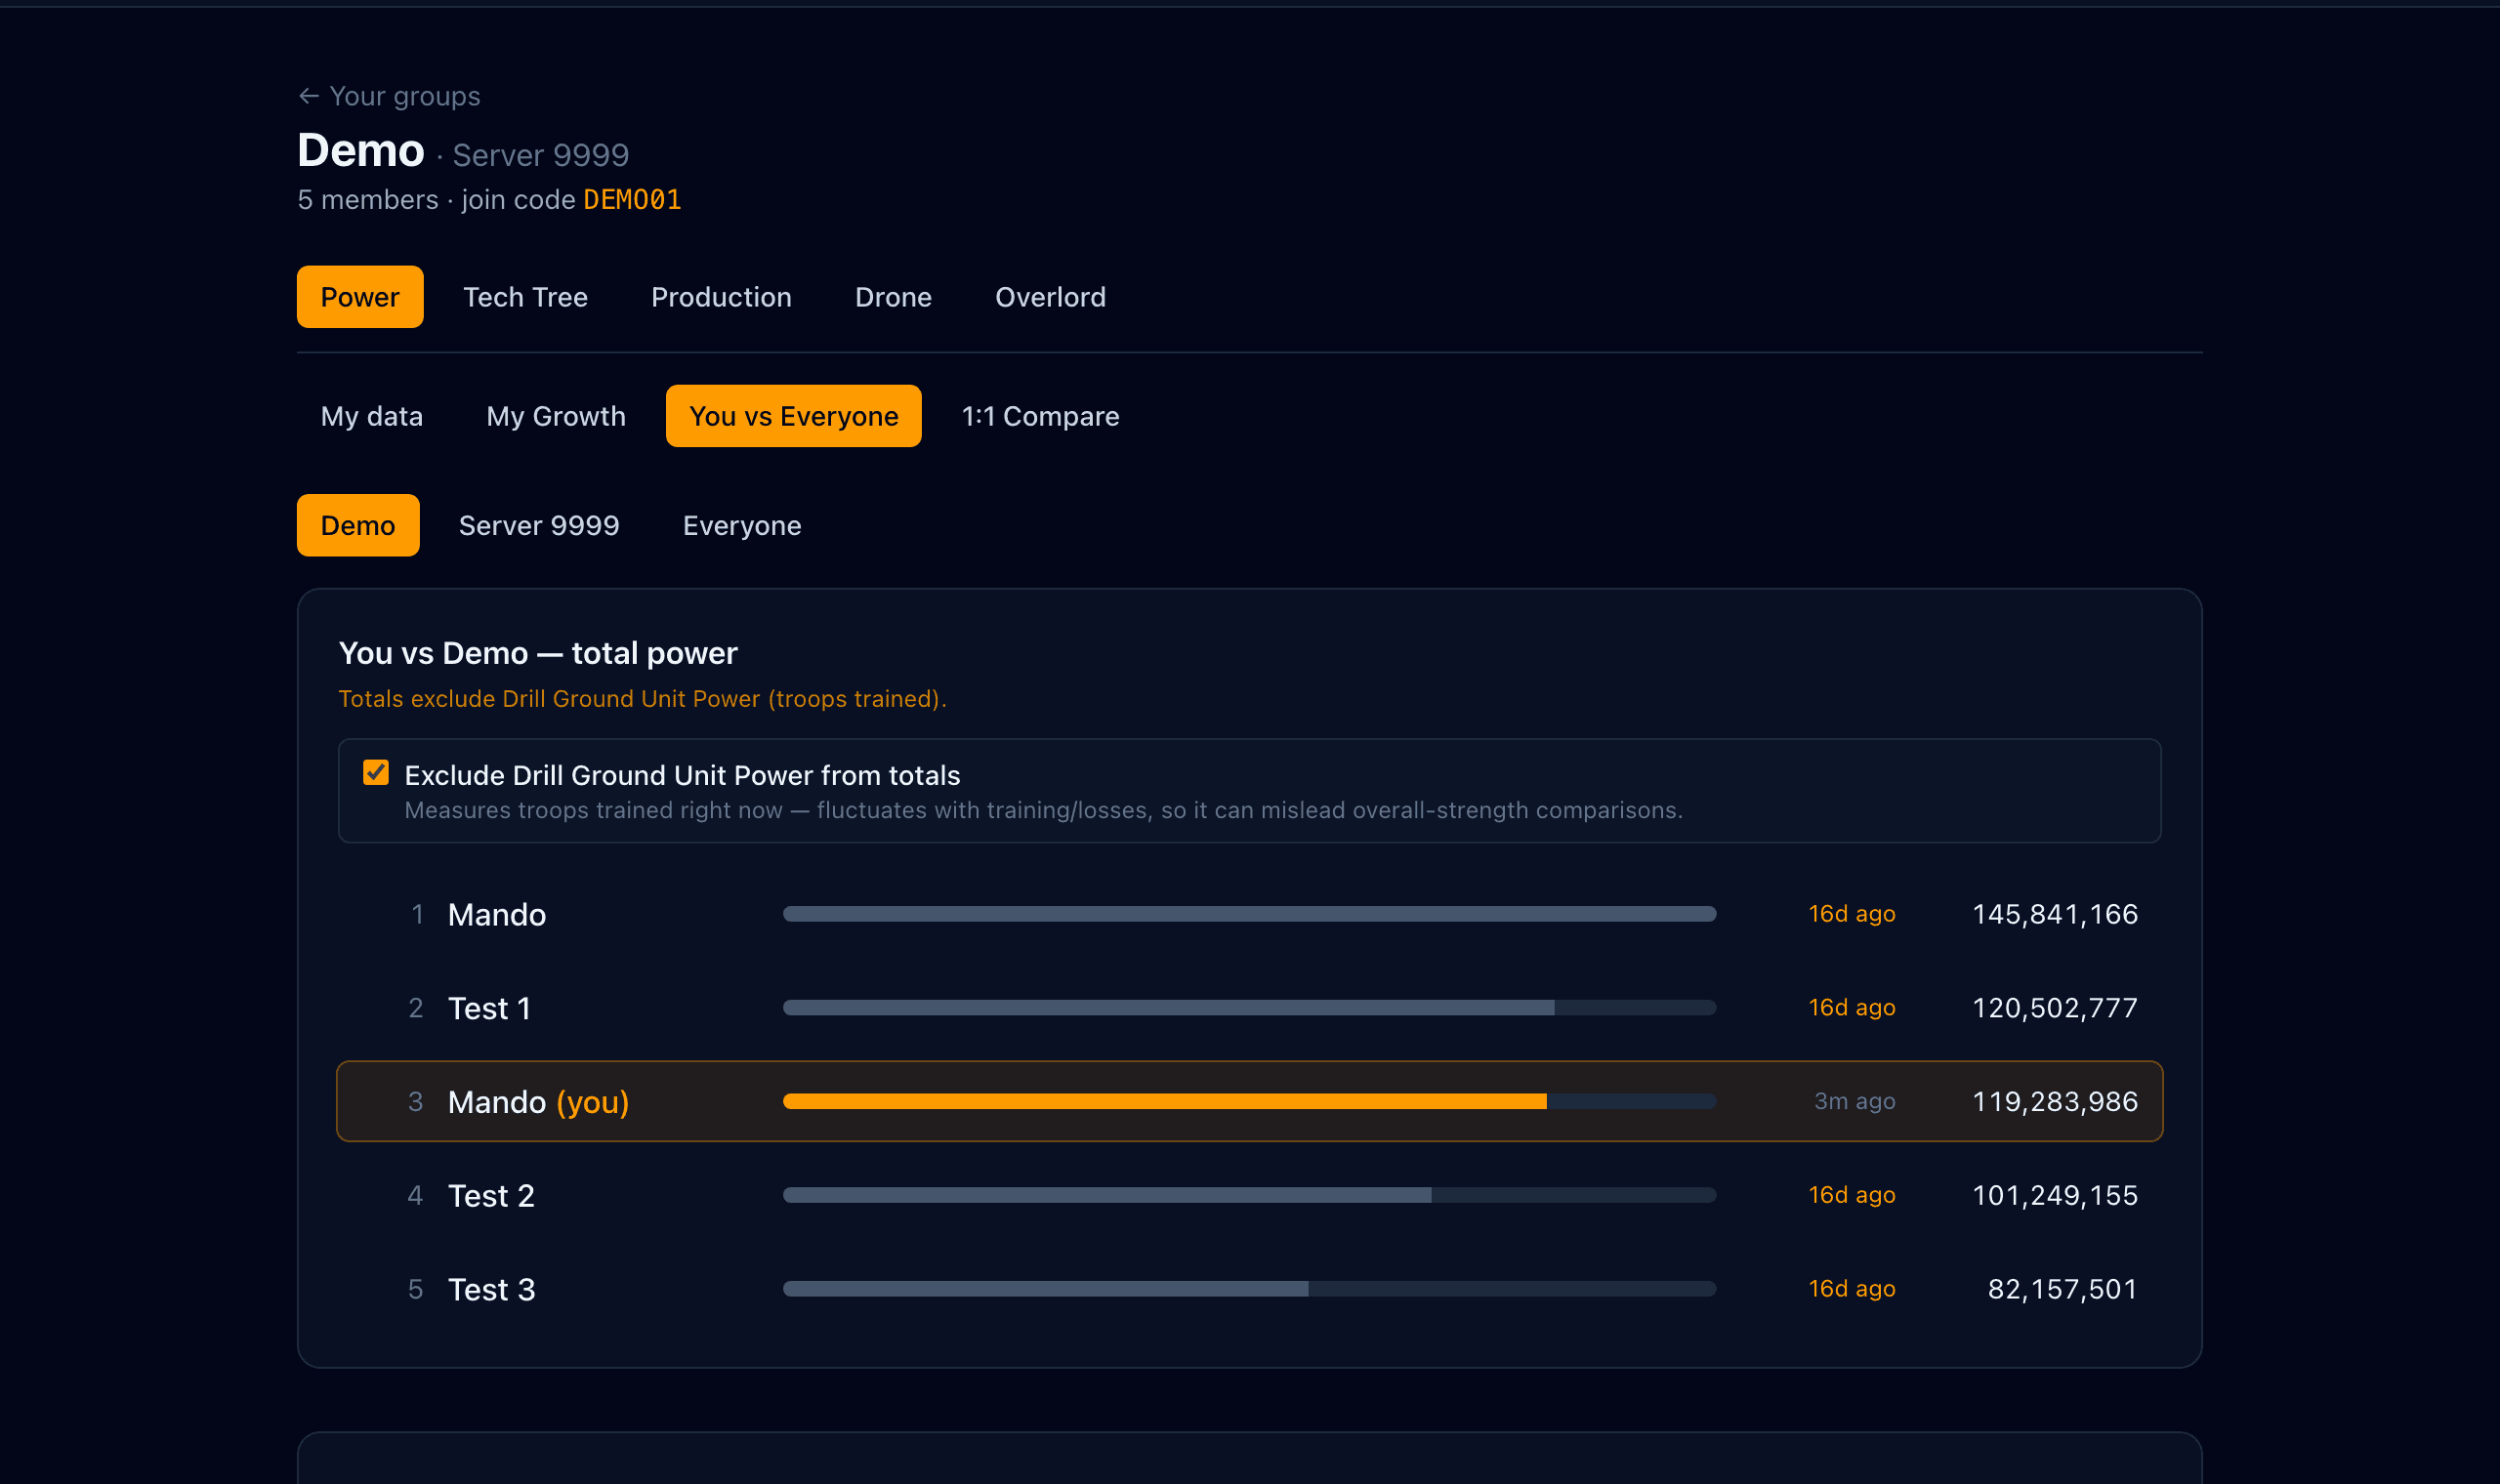2500x1484 pixels.
Task: Open the 1:1 Compare view
Action: point(1040,416)
